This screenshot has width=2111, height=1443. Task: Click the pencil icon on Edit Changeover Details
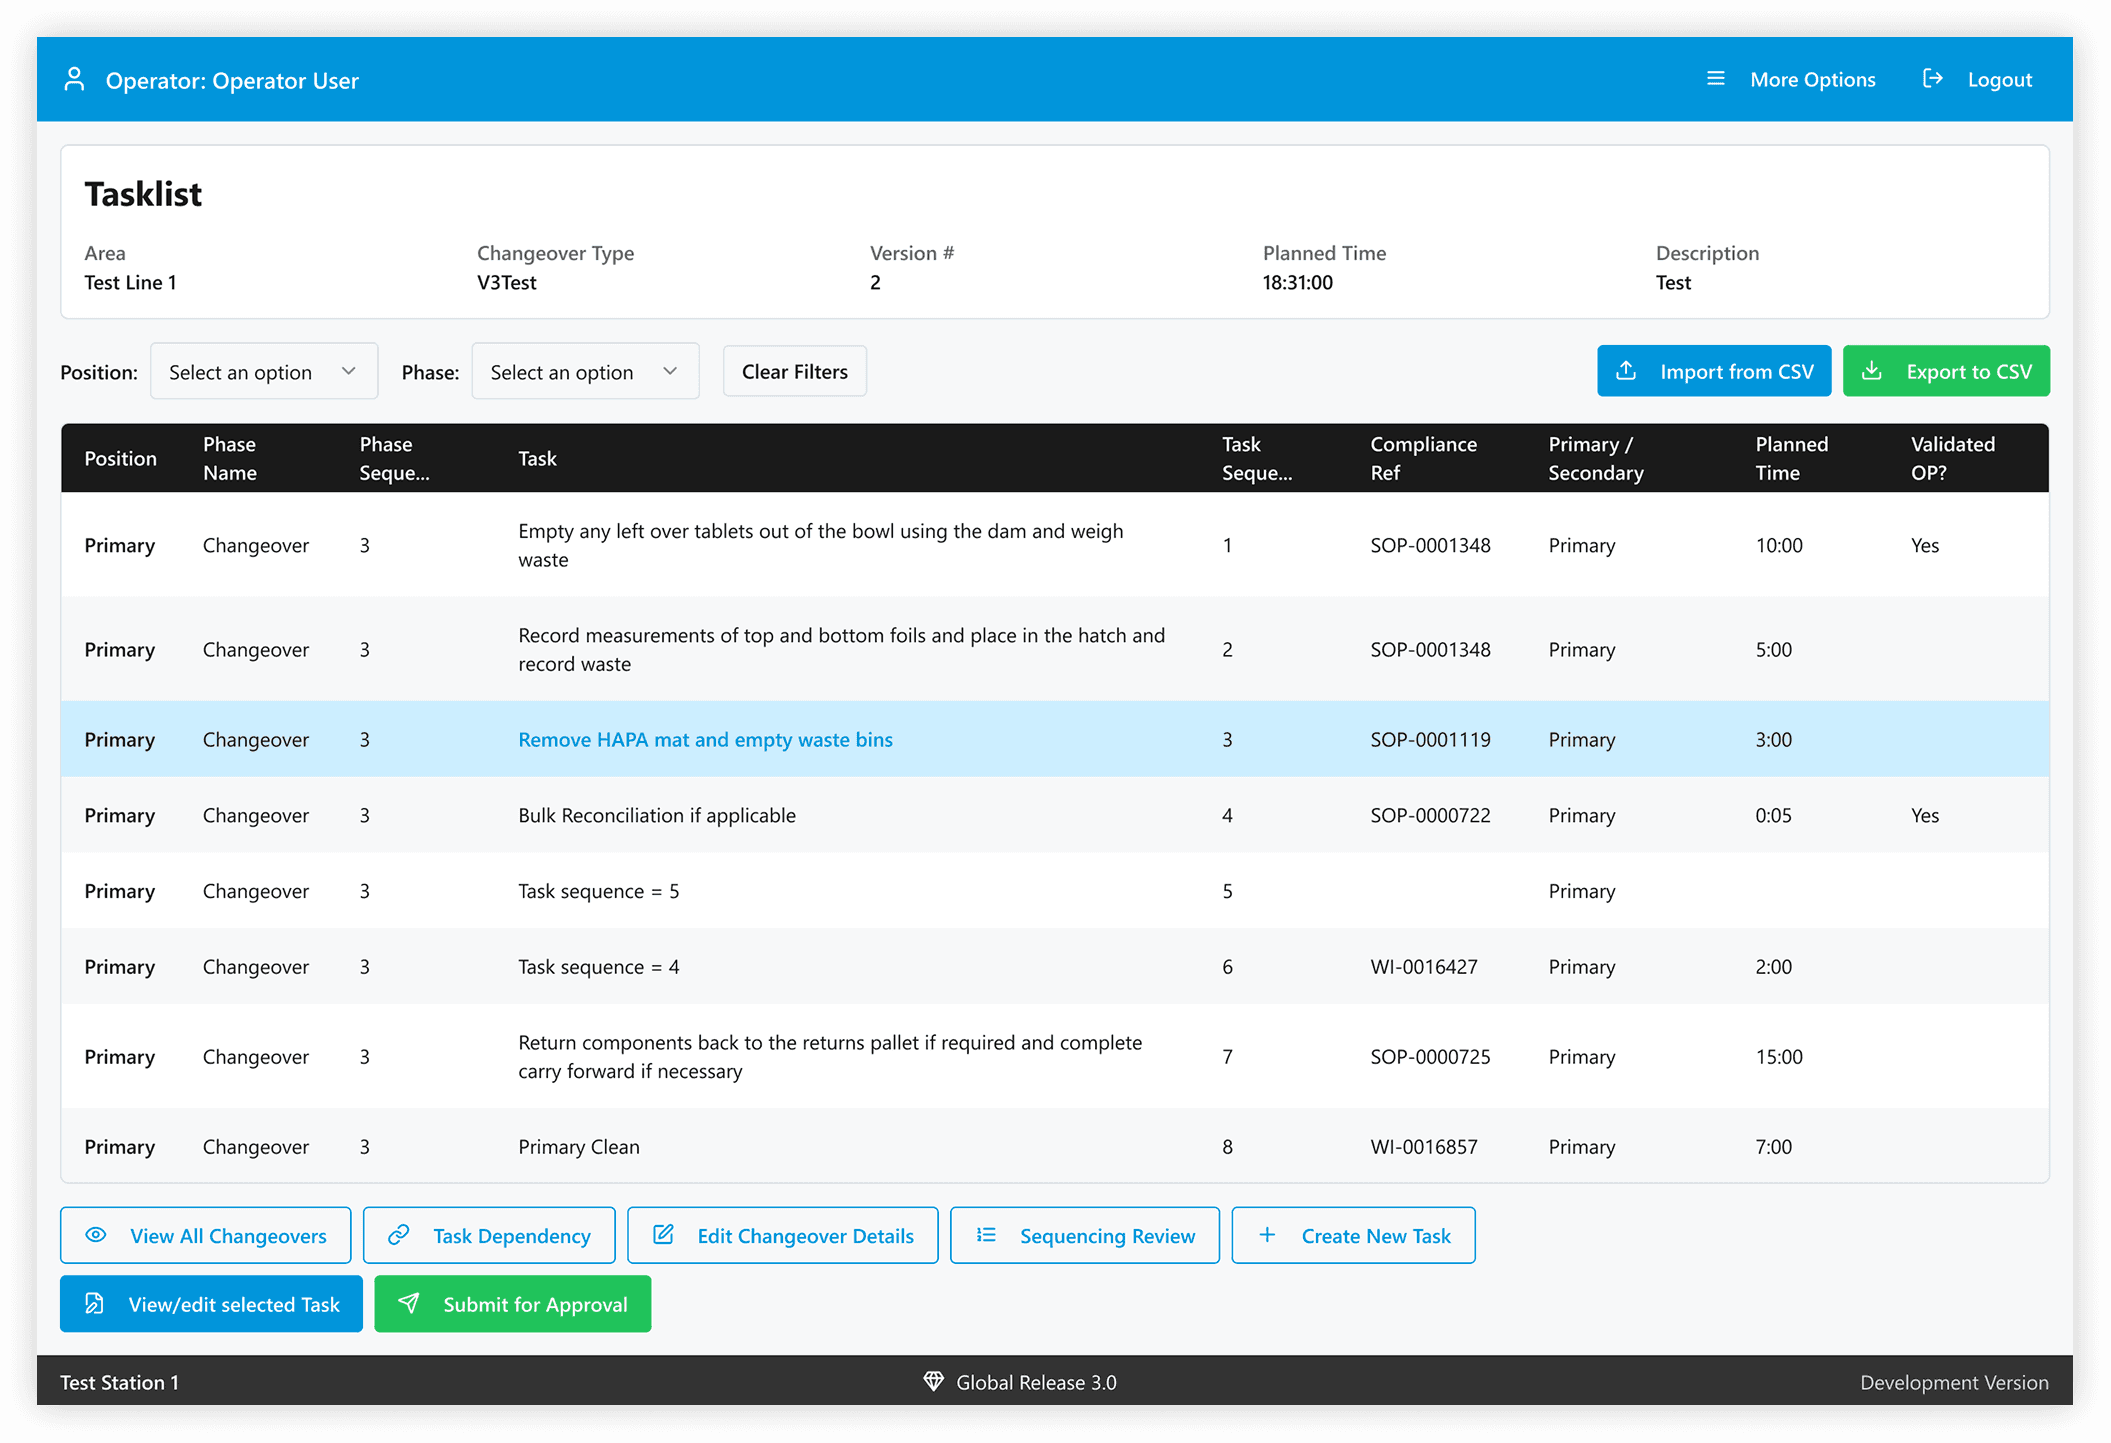tap(663, 1235)
